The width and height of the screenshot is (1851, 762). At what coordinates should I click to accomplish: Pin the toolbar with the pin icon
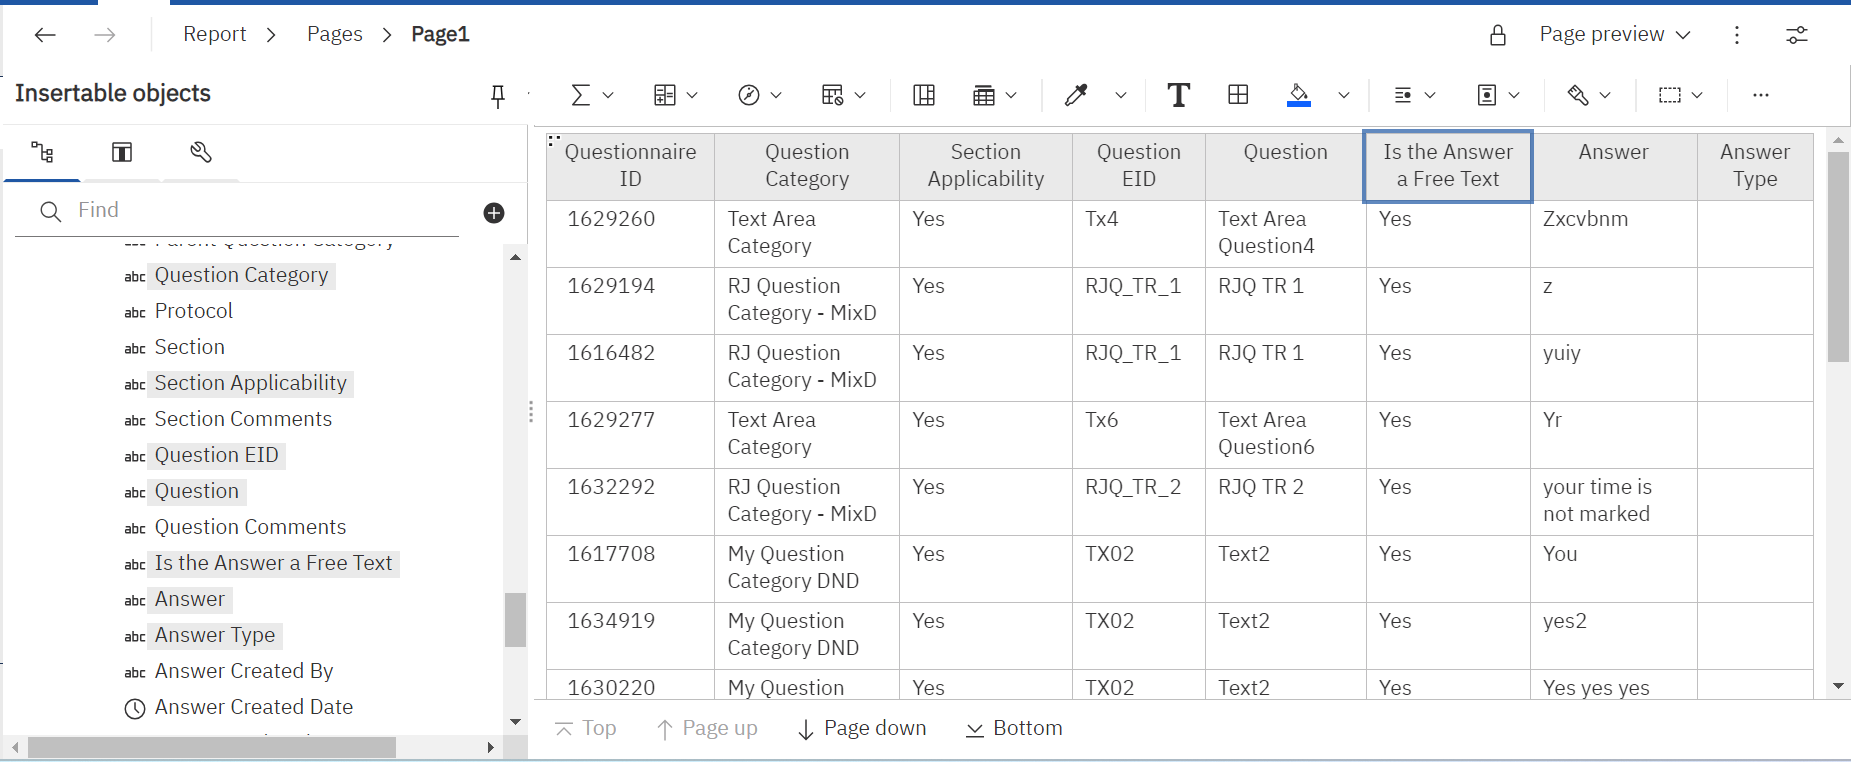(498, 95)
